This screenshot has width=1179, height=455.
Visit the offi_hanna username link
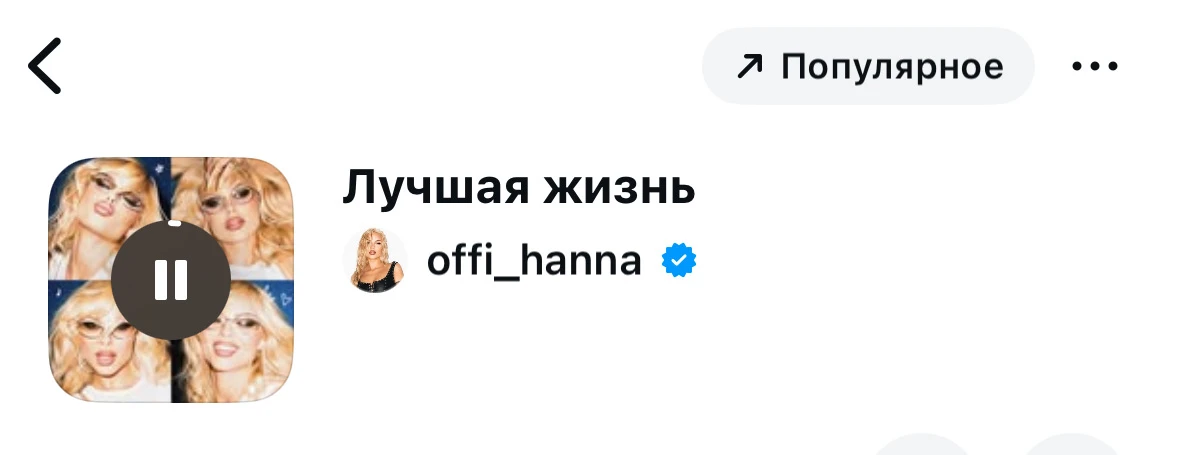pyautogui.click(x=533, y=261)
